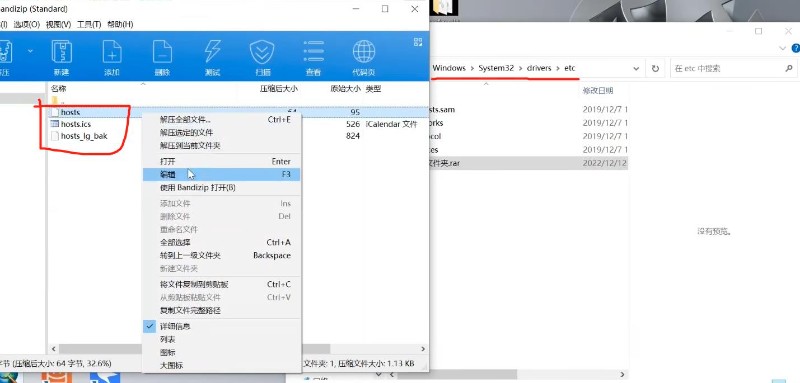Image resolution: width=800 pixels, height=383 pixels.
Task: Click etc in Explorer breadcrumb path
Action: (569, 68)
